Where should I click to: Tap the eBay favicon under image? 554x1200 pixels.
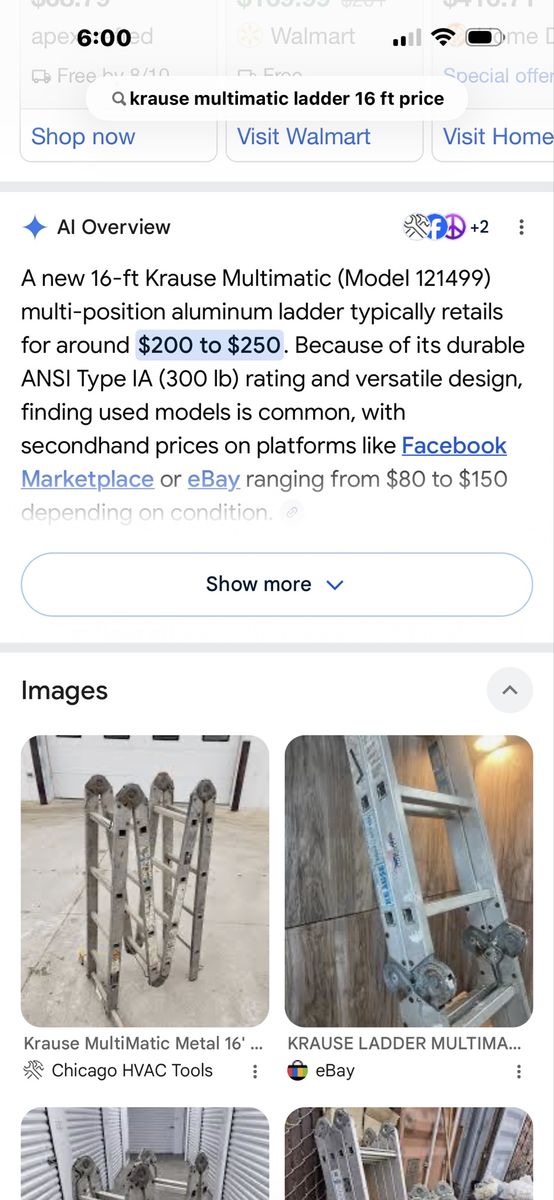[x=297, y=1070]
